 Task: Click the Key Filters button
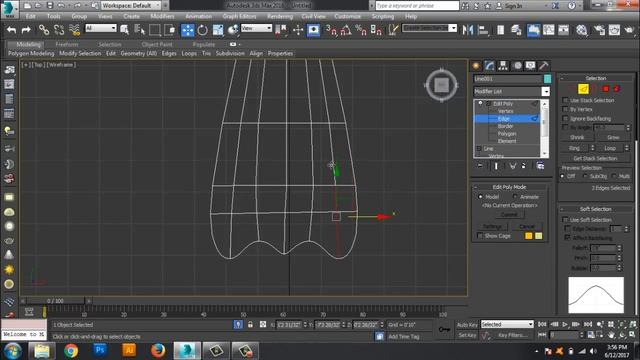[x=513, y=335]
